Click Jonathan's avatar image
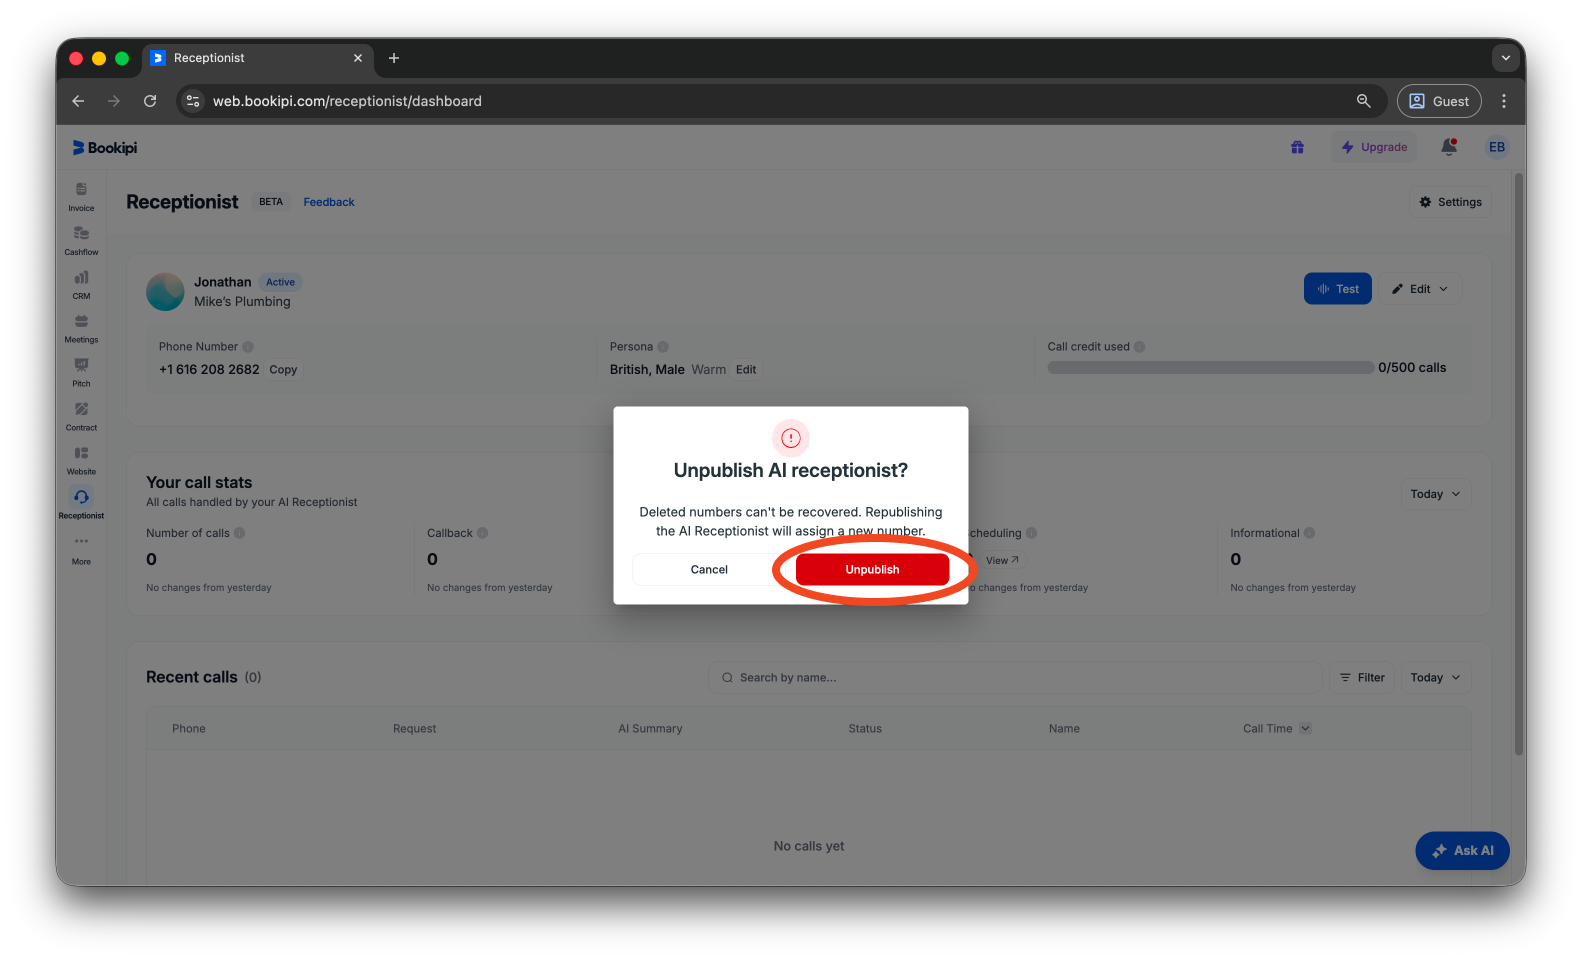The width and height of the screenshot is (1582, 960). (165, 292)
